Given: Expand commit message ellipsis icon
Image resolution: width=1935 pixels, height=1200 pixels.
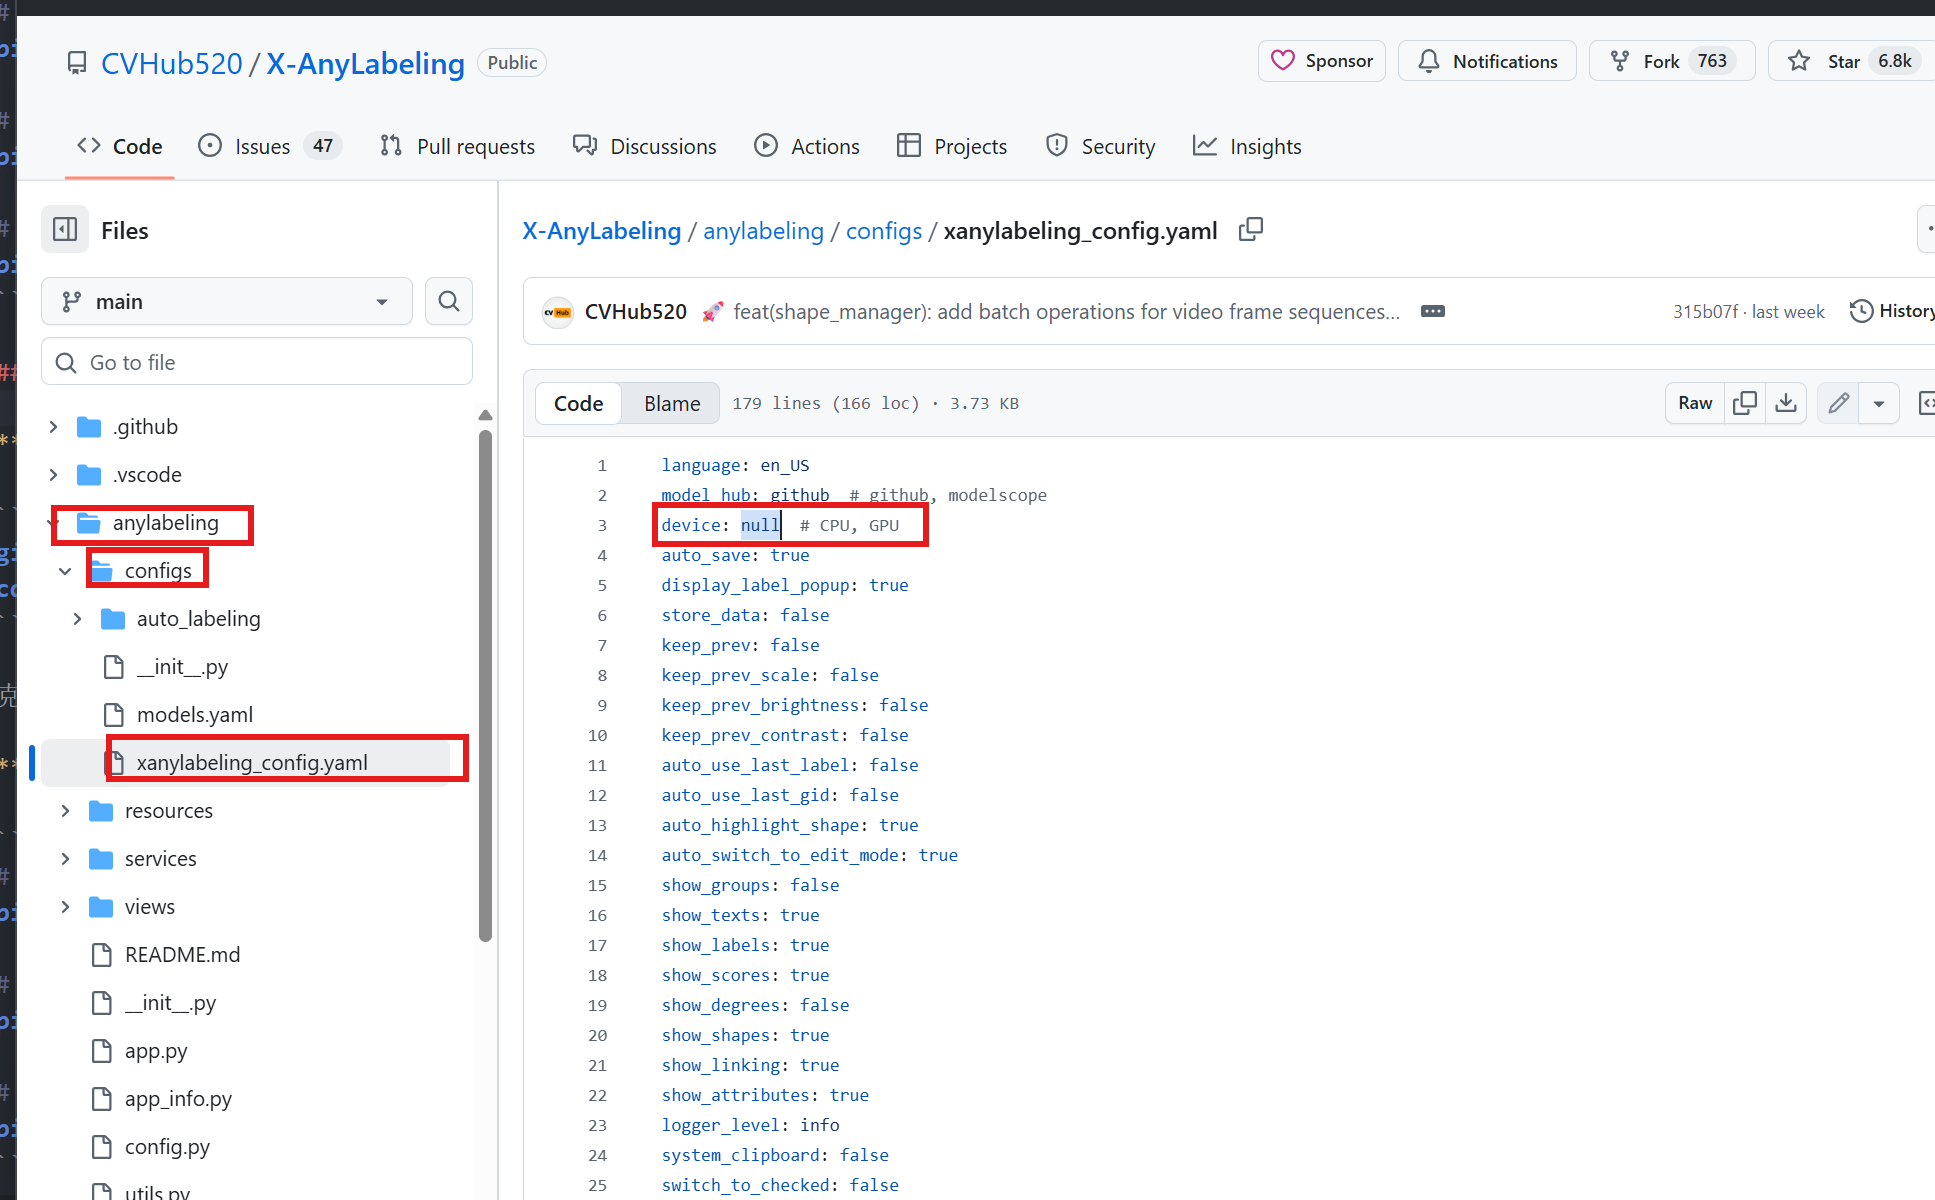Looking at the screenshot, I should pos(1432,311).
